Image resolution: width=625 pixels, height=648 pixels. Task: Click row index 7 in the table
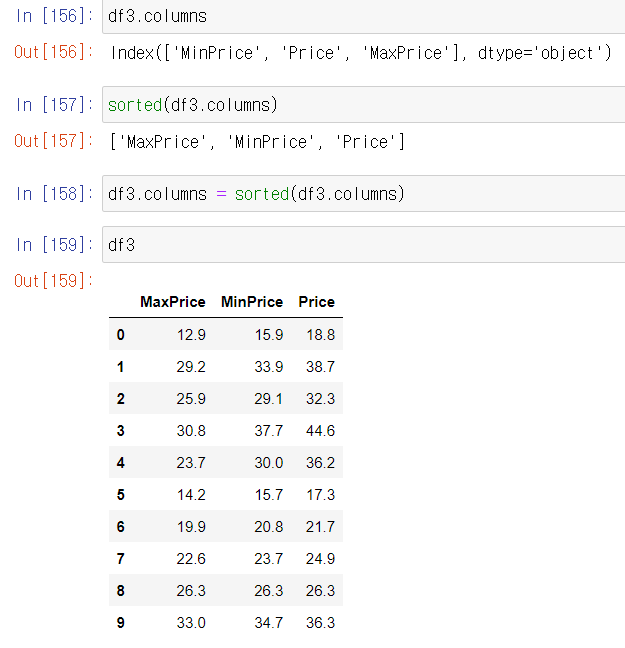(x=120, y=559)
